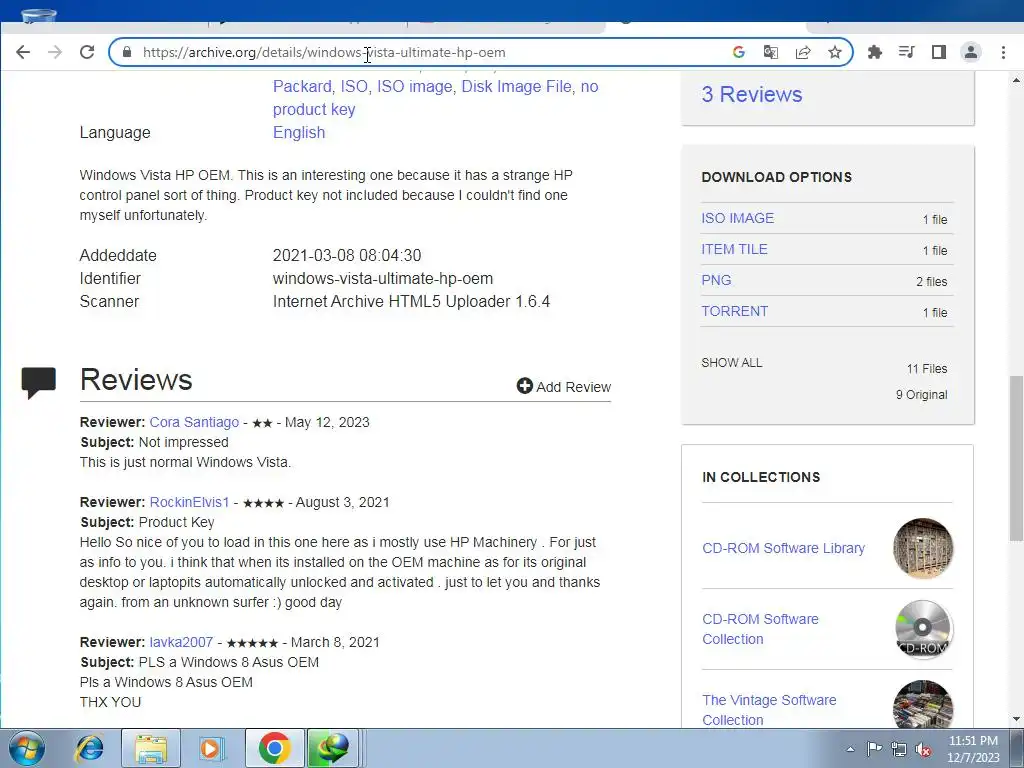Open the network status tray icon
The image size is (1024, 768).
tap(899, 749)
